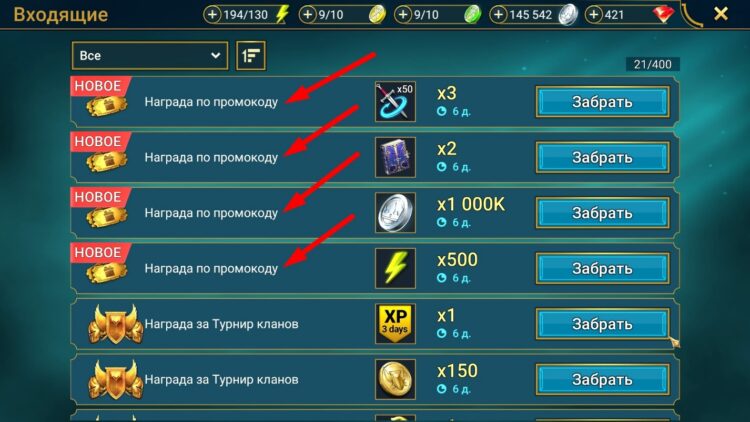The height and width of the screenshot is (422, 750).
Task: Claim the x2 skill tome reward
Action: (x=602, y=157)
